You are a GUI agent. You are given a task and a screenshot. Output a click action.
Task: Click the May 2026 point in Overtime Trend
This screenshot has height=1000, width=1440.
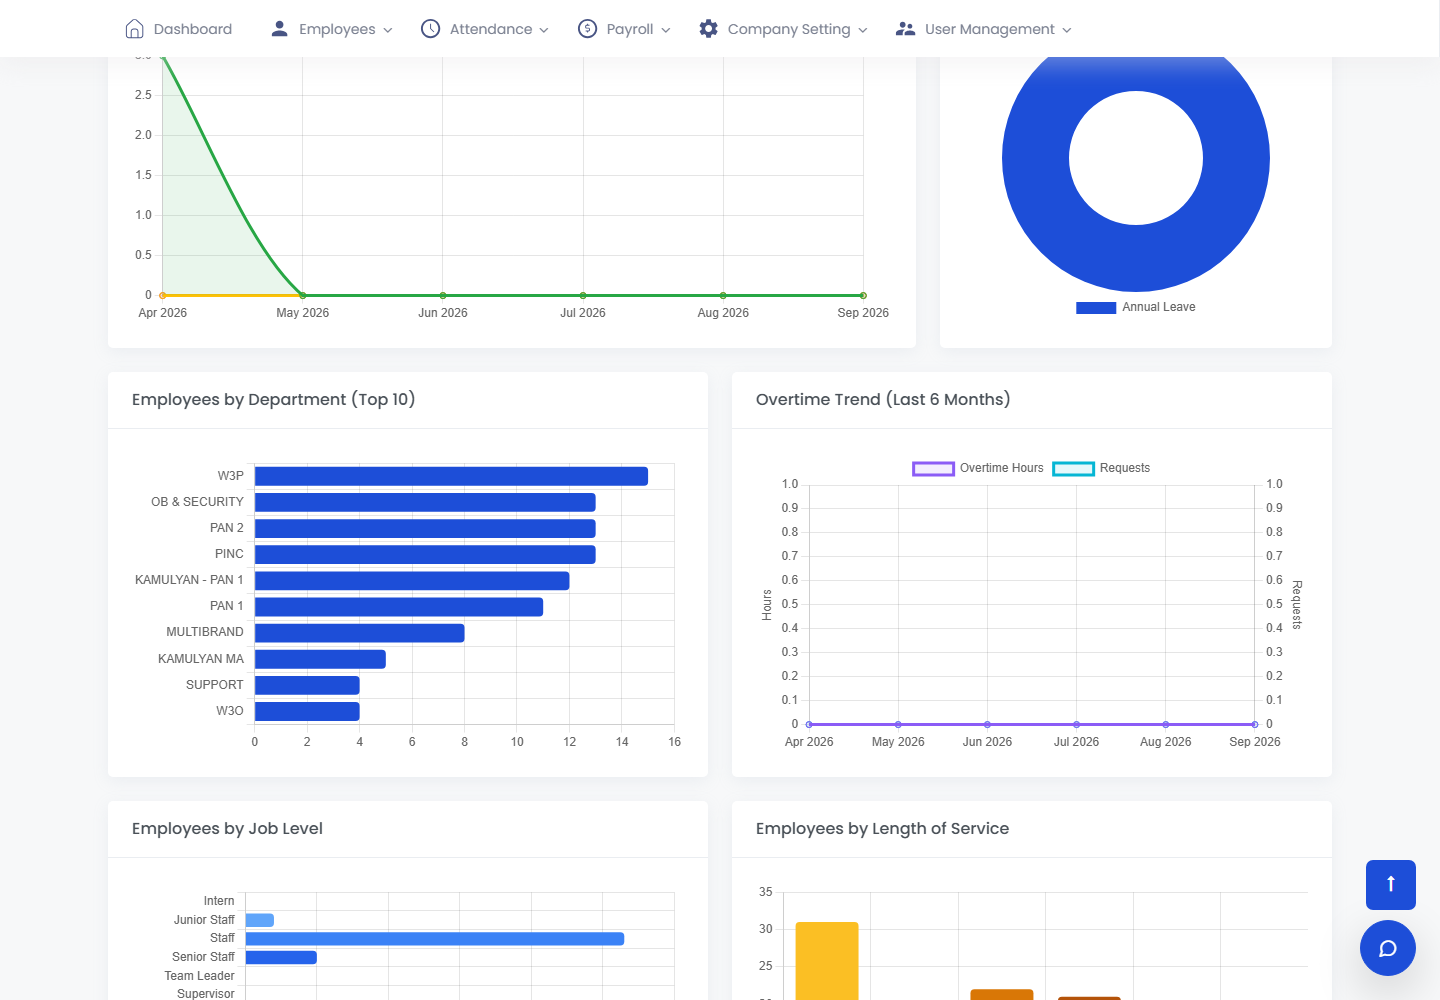[x=898, y=724]
